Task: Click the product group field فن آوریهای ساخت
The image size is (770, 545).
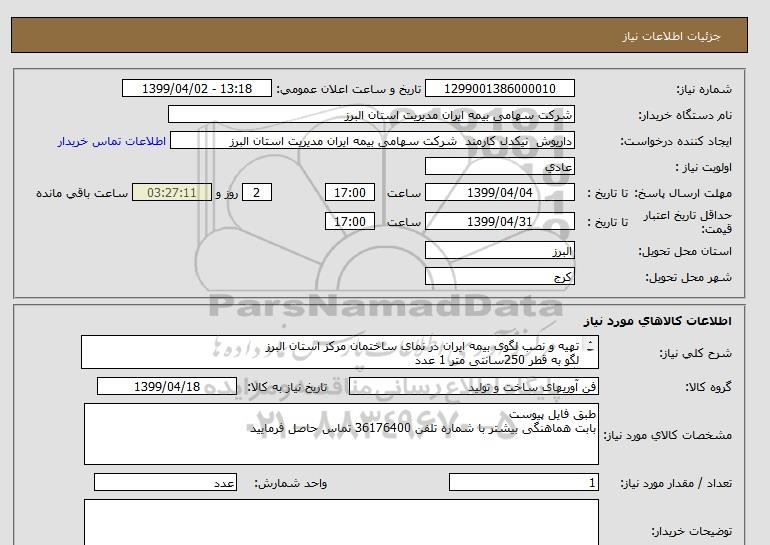Action: pyautogui.click(x=473, y=387)
